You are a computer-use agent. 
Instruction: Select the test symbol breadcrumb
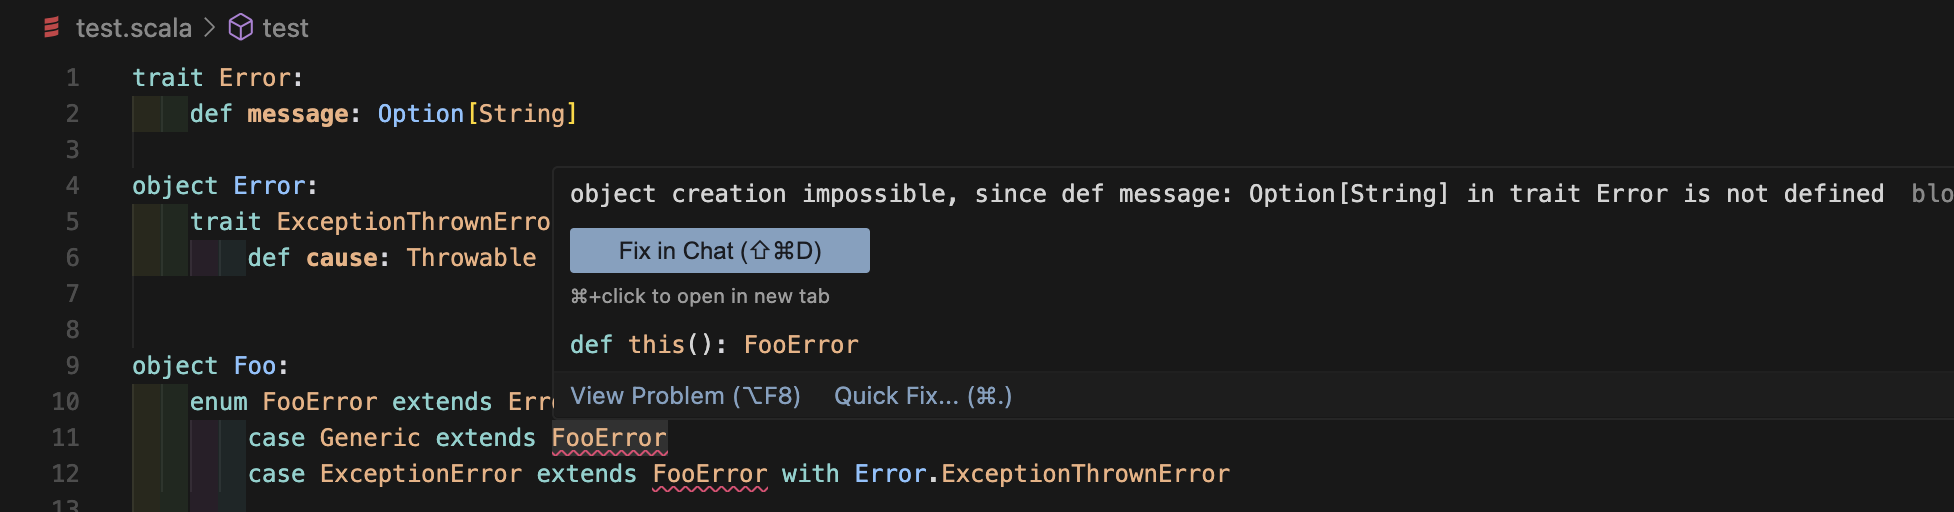[285, 28]
